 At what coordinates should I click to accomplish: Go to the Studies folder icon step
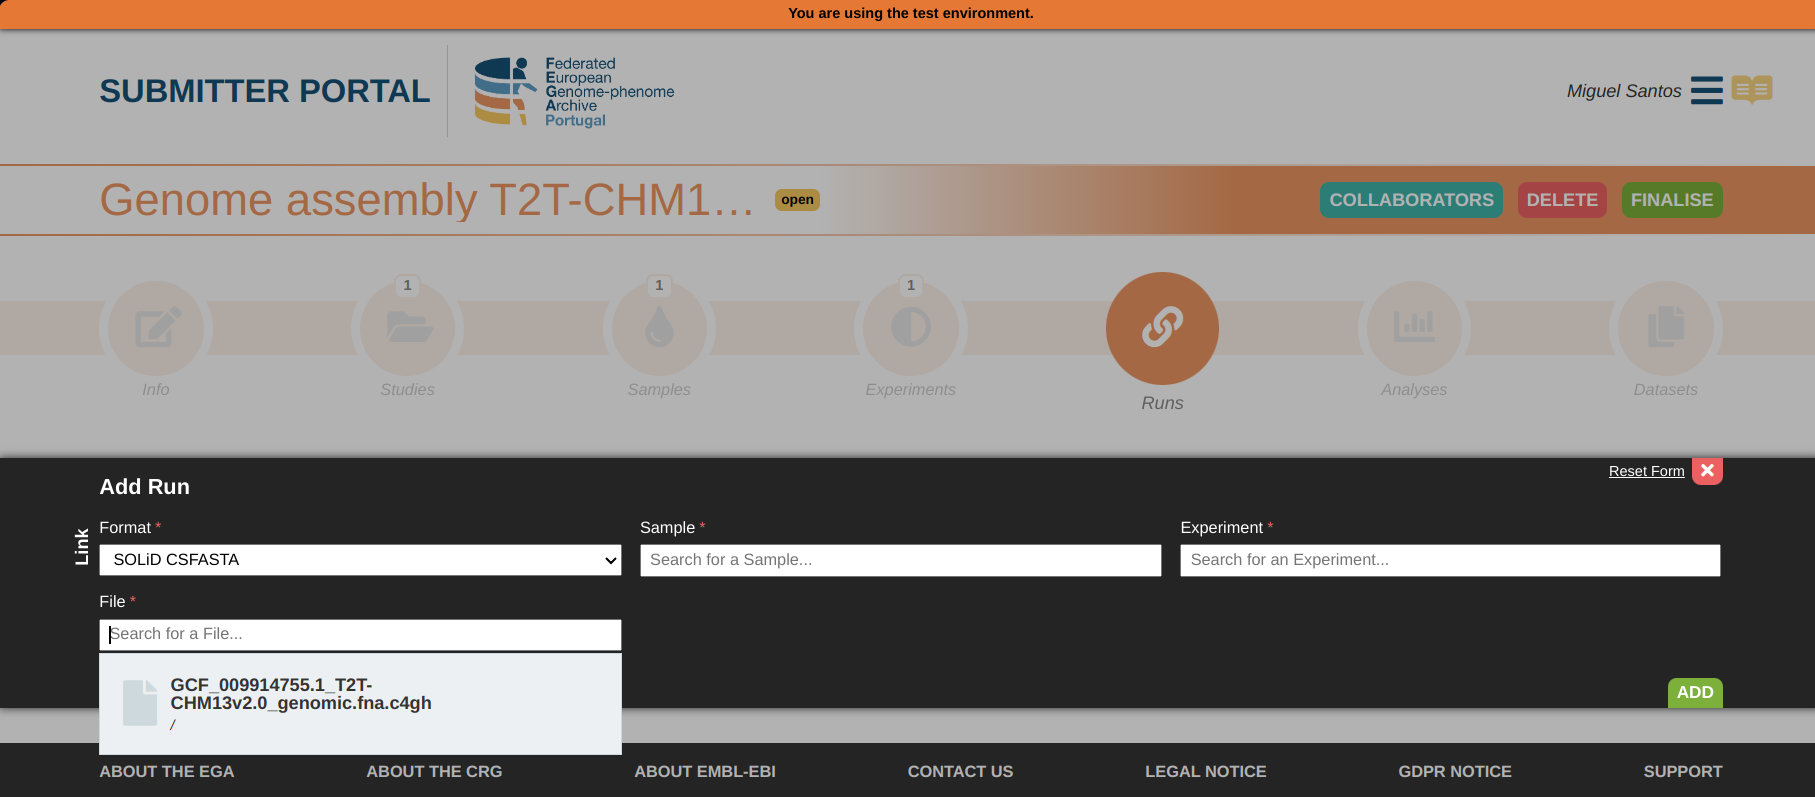pos(408,328)
